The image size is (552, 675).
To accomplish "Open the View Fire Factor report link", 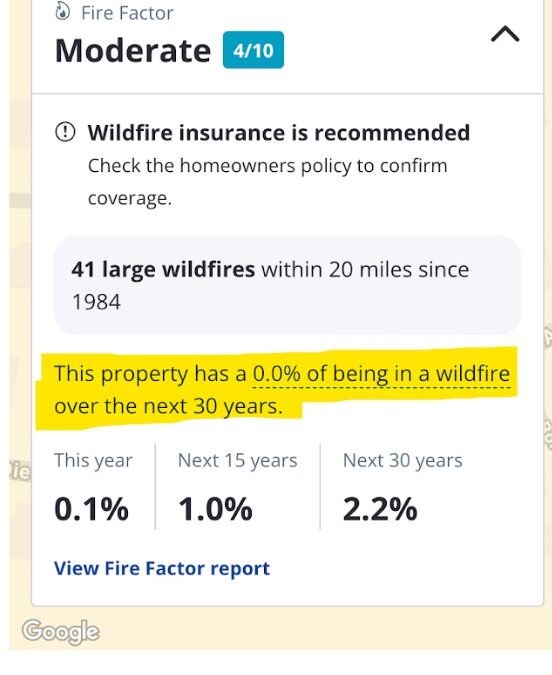I will [x=162, y=568].
